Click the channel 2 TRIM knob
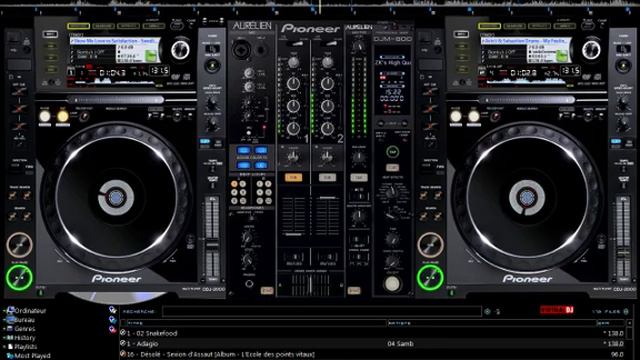The image size is (640, 360). coord(327,62)
